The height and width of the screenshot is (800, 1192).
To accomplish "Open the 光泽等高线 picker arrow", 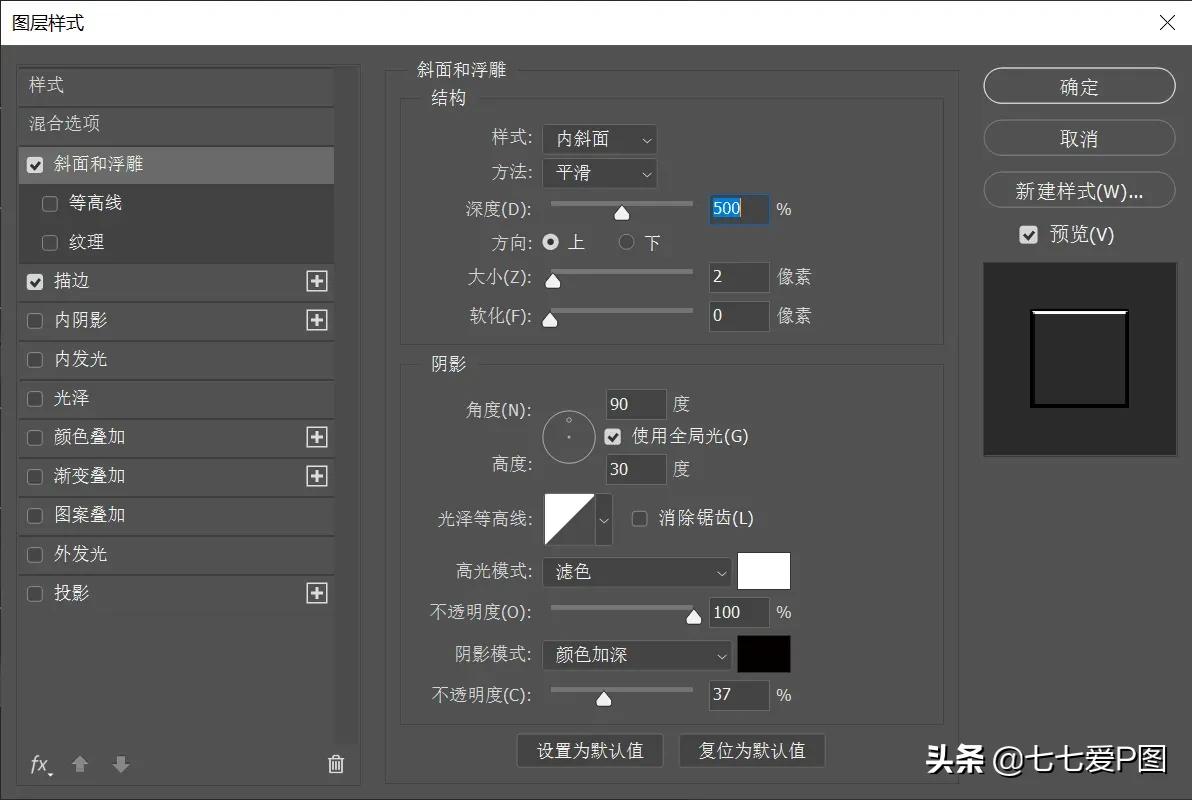I will point(604,519).
